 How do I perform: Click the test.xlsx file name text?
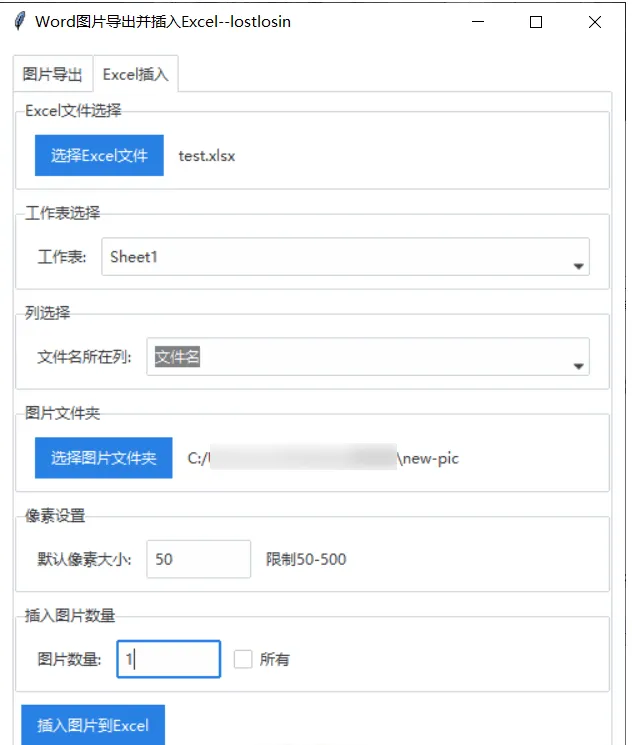(207, 156)
